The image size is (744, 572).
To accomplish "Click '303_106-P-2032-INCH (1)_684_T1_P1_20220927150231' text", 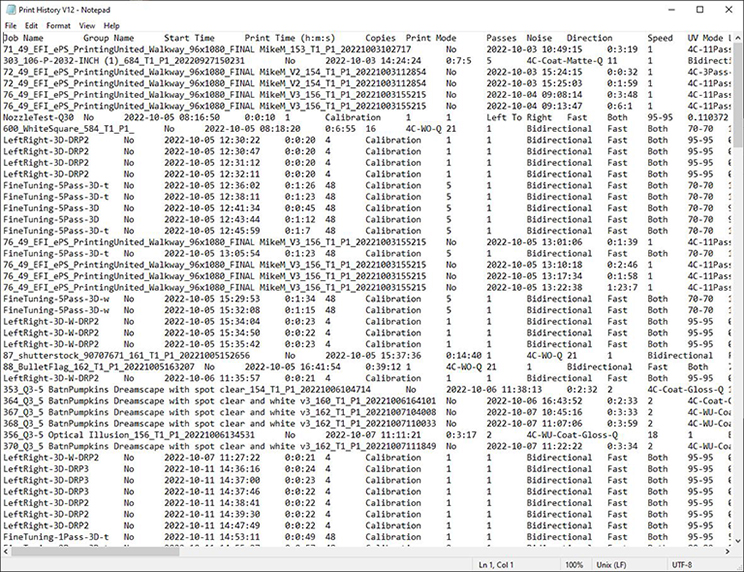I will (124, 61).
